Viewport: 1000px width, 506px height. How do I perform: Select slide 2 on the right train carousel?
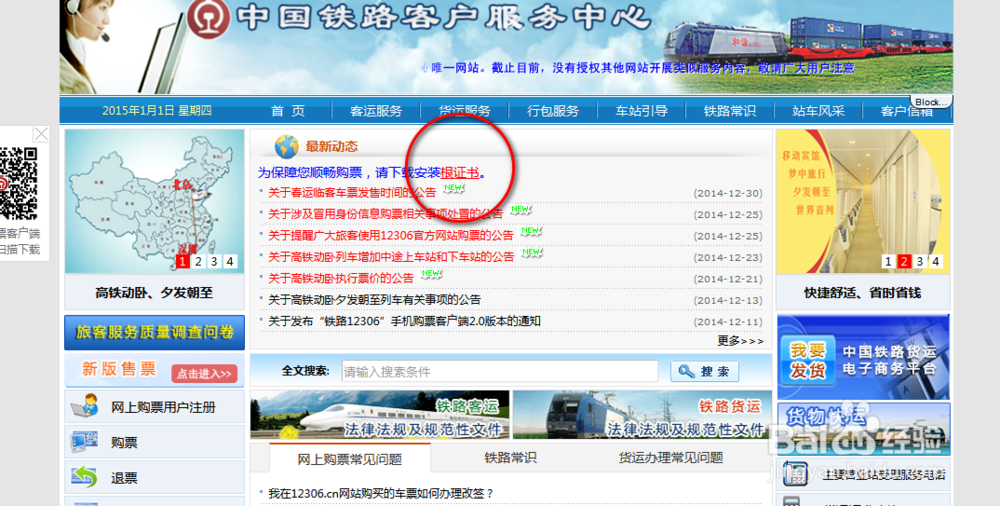click(x=904, y=261)
